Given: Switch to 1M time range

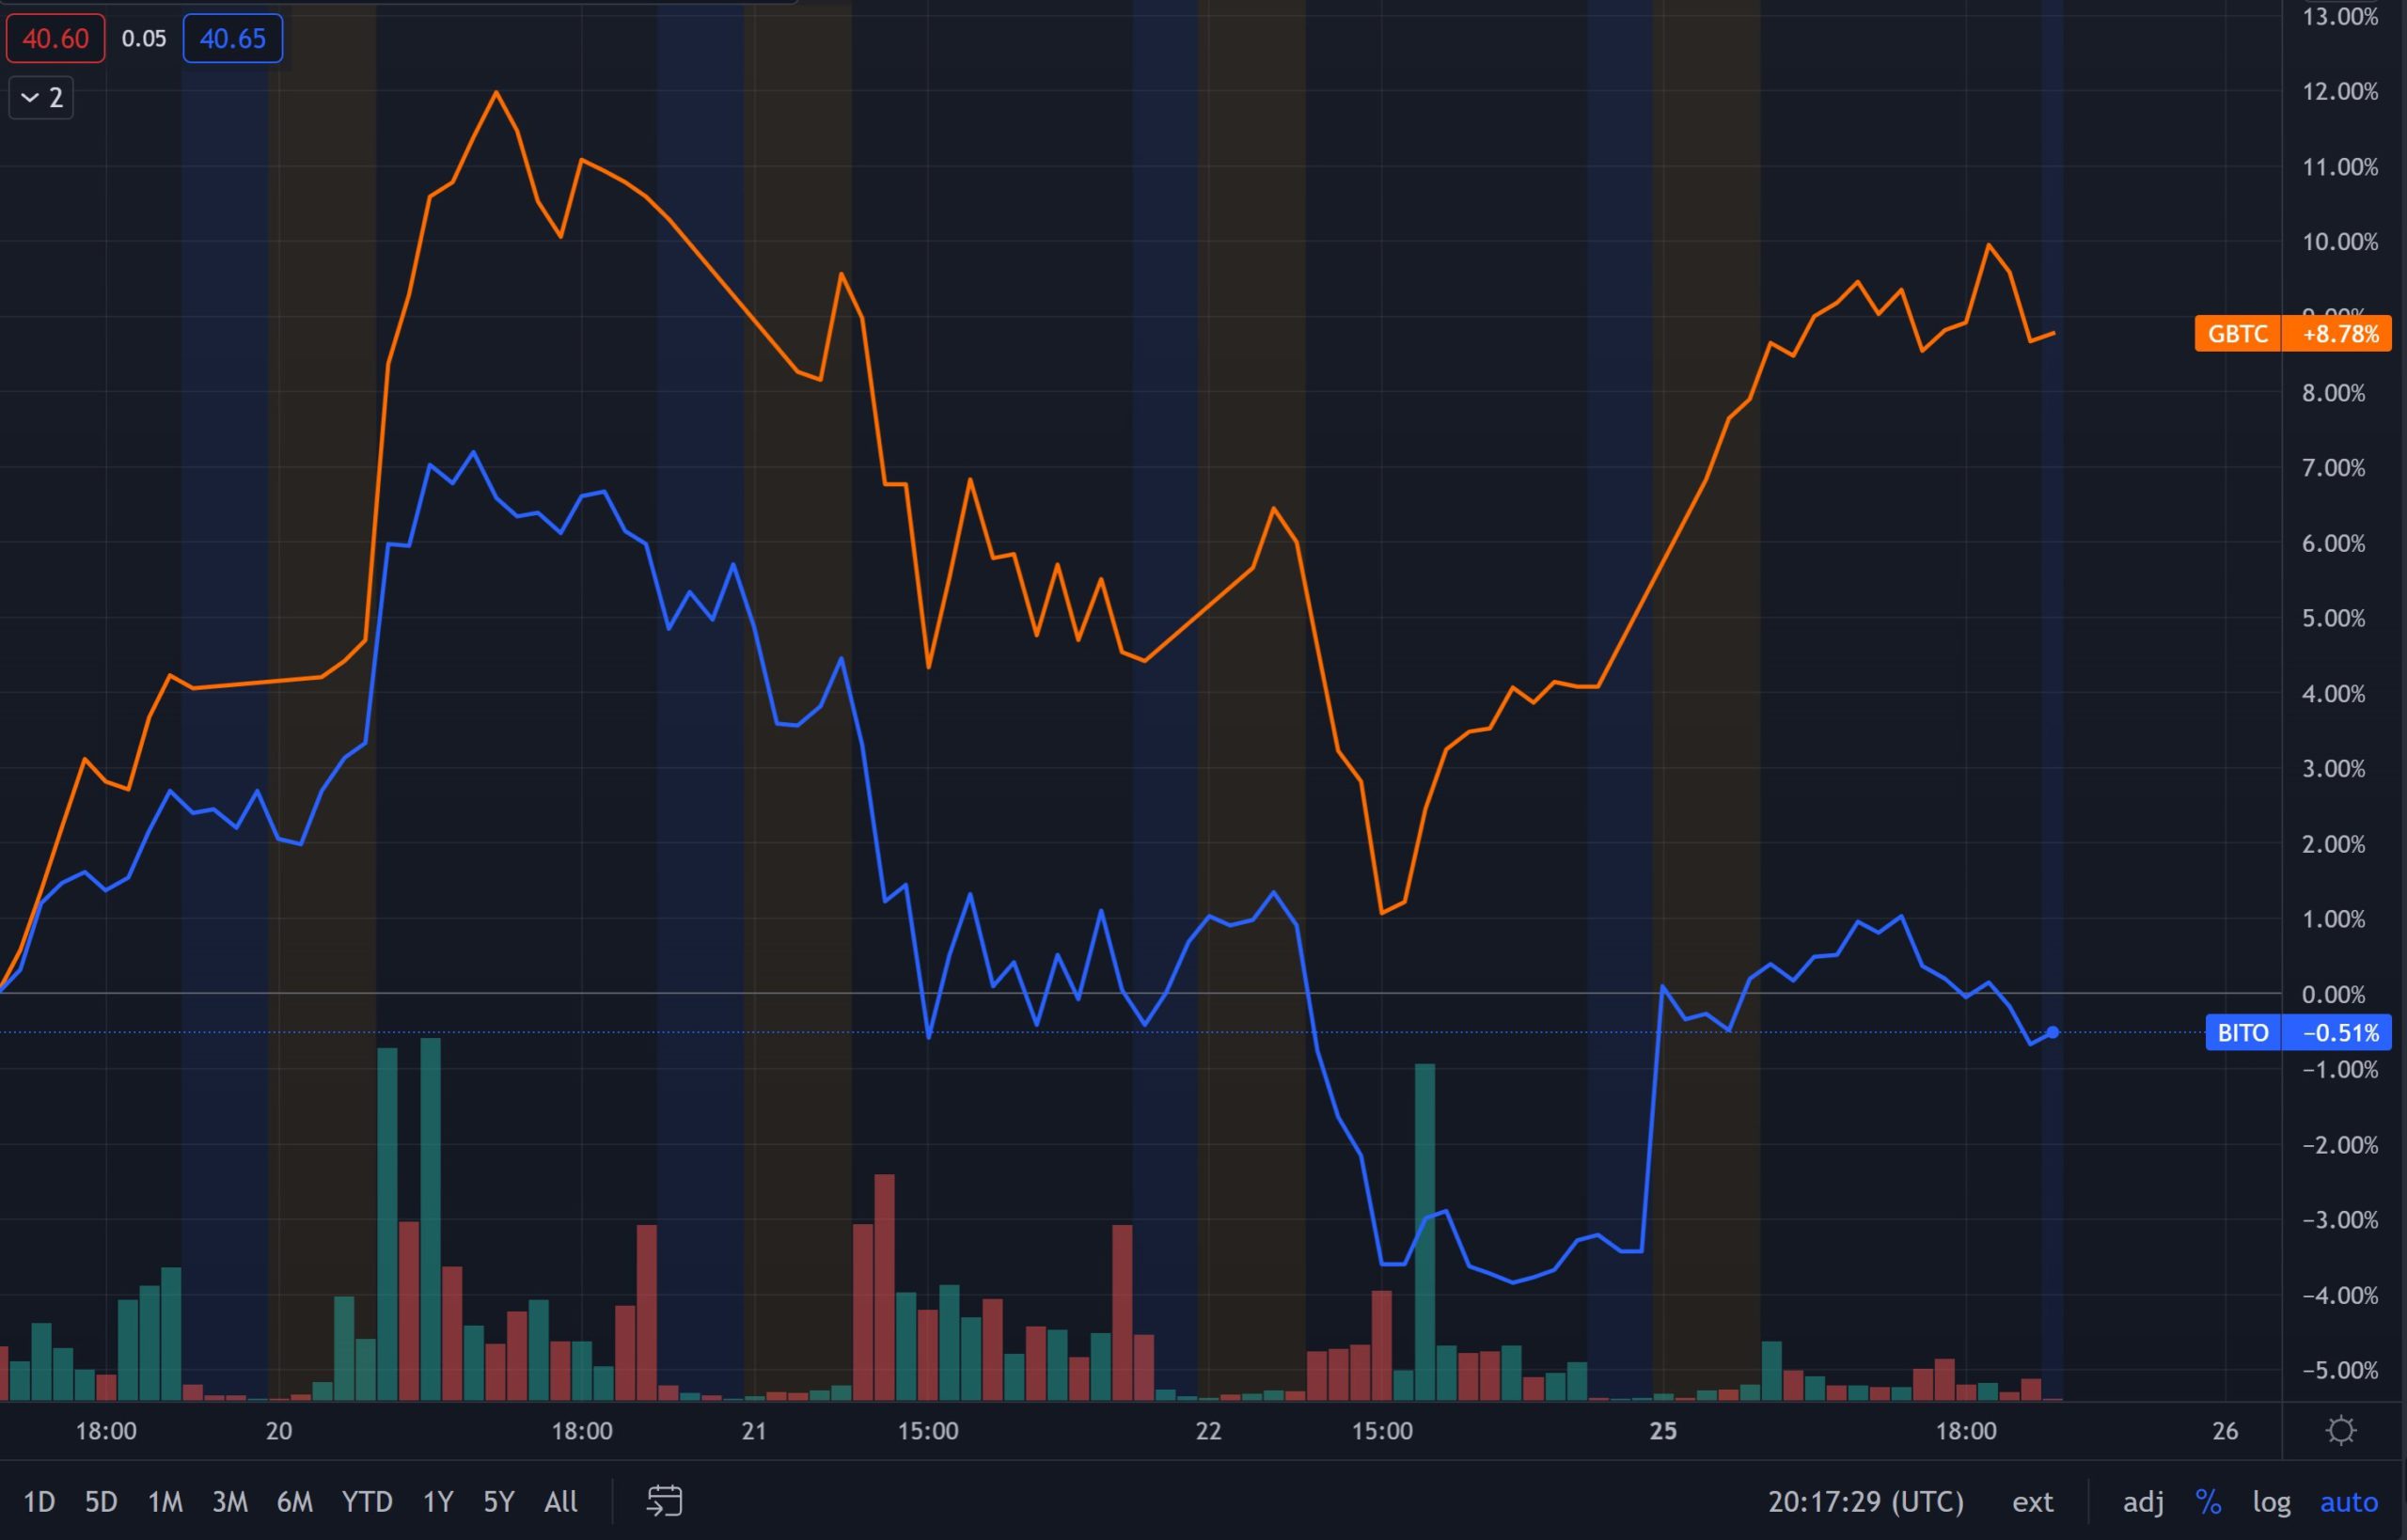Looking at the screenshot, I should (165, 1501).
